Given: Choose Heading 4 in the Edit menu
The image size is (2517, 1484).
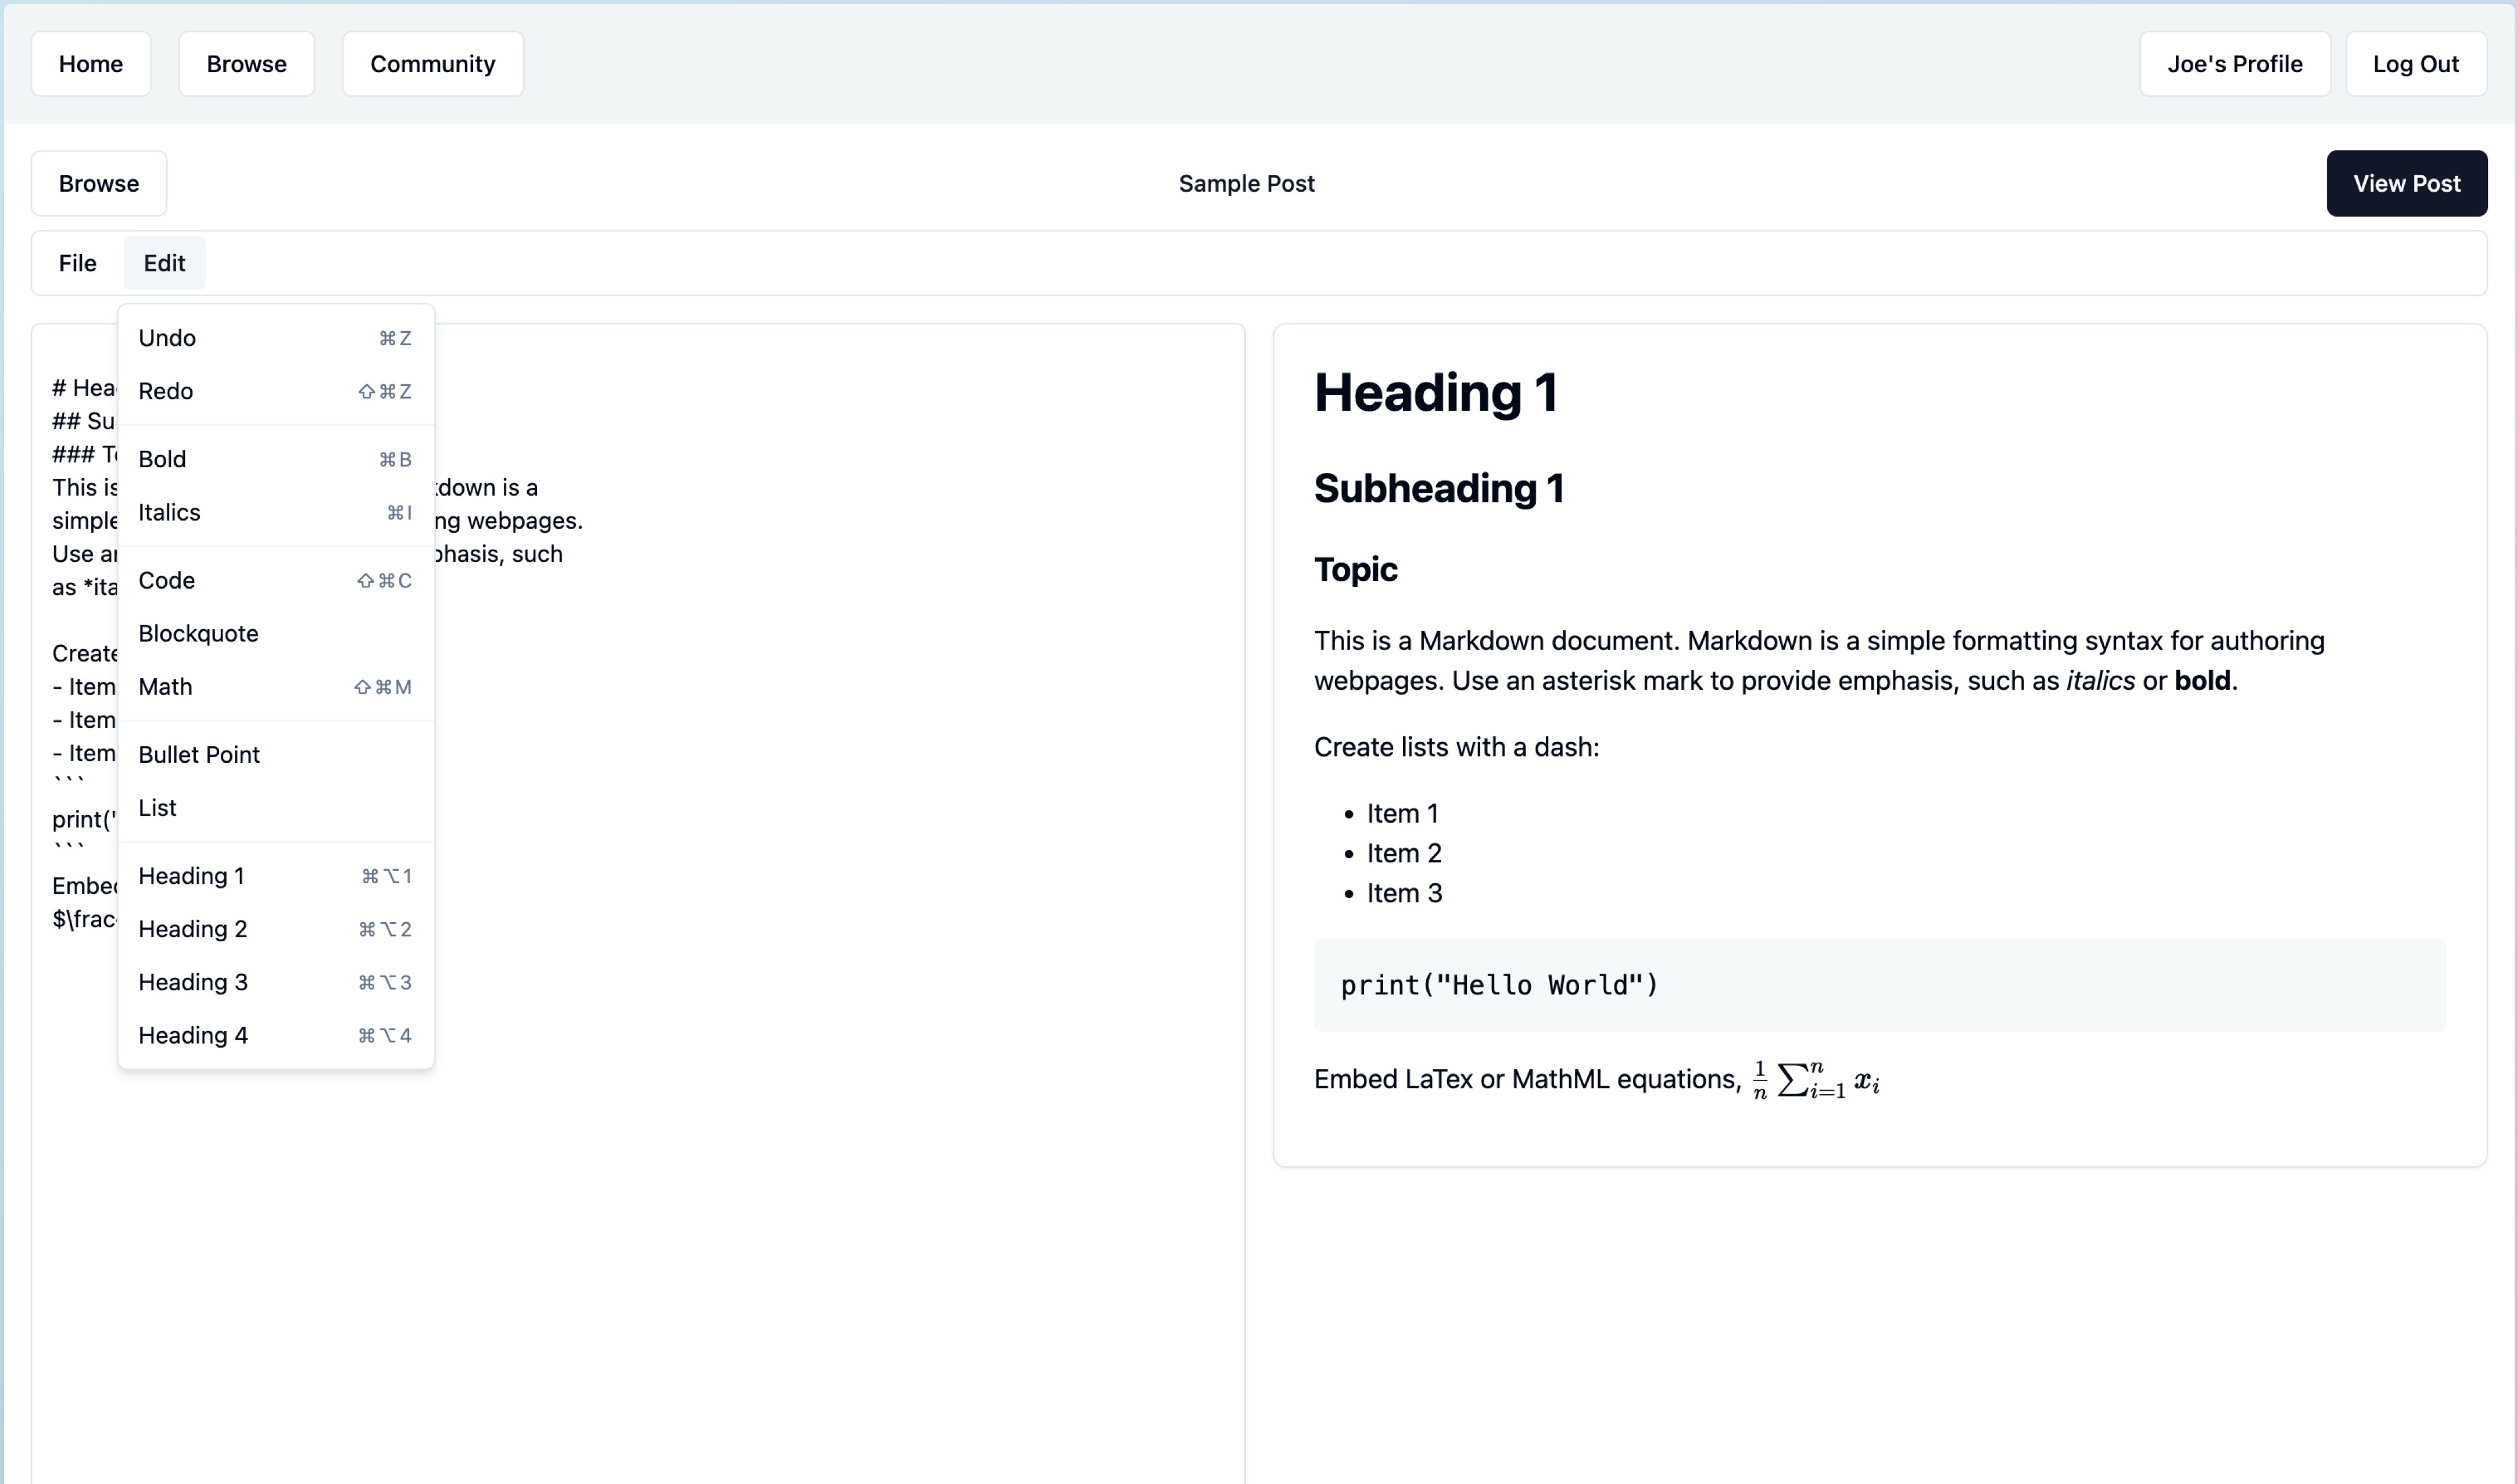Looking at the screenshot, I should click(x=276, y=1035).
